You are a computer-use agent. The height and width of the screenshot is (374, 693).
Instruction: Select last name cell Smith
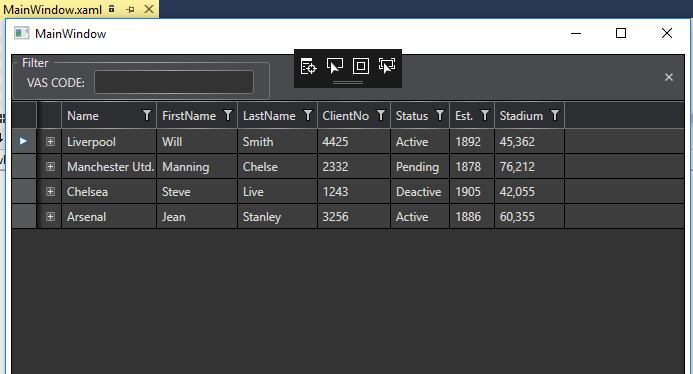278,141
